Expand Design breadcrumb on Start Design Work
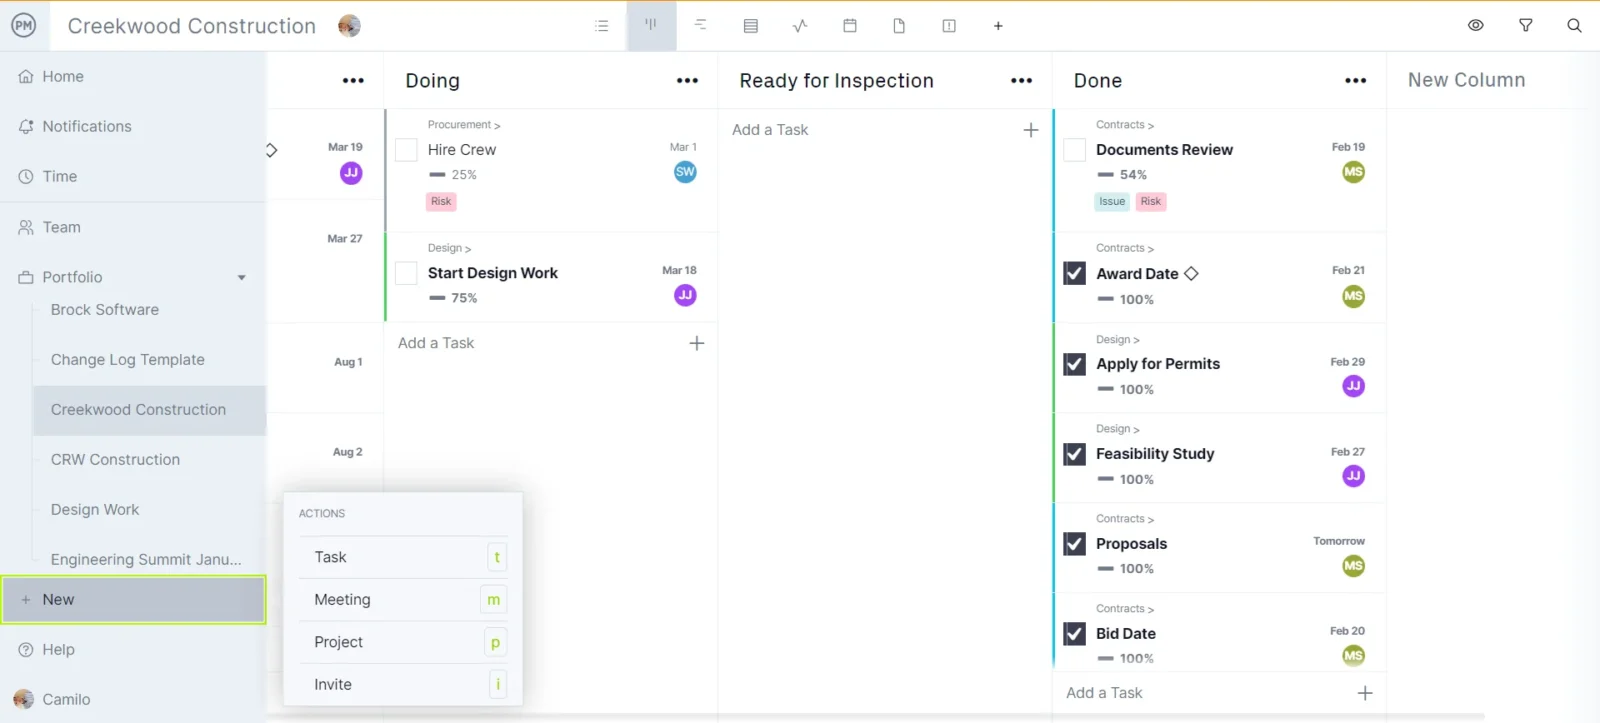 click(449, 248)
